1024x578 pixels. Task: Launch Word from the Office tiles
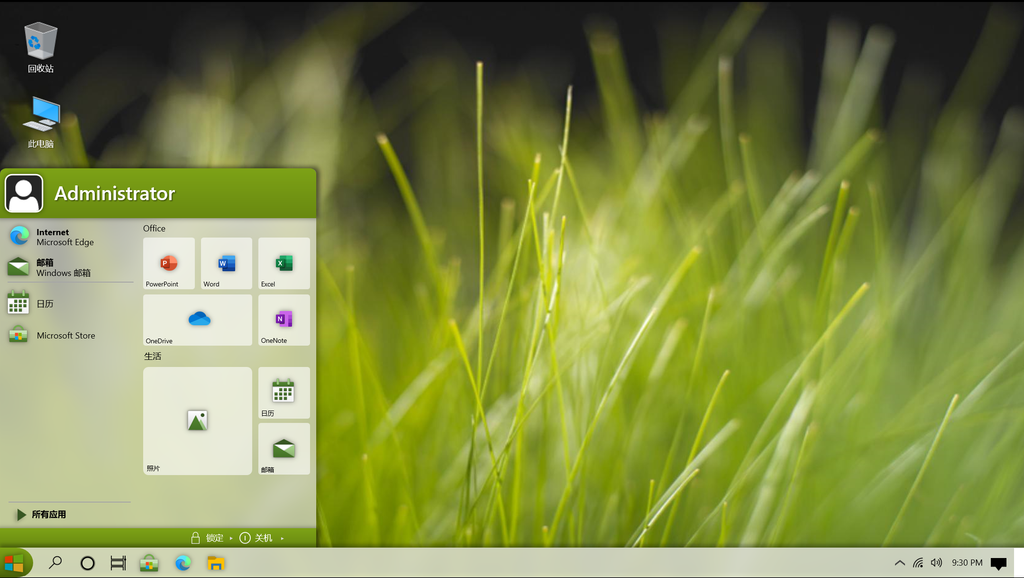coord(226,263)
